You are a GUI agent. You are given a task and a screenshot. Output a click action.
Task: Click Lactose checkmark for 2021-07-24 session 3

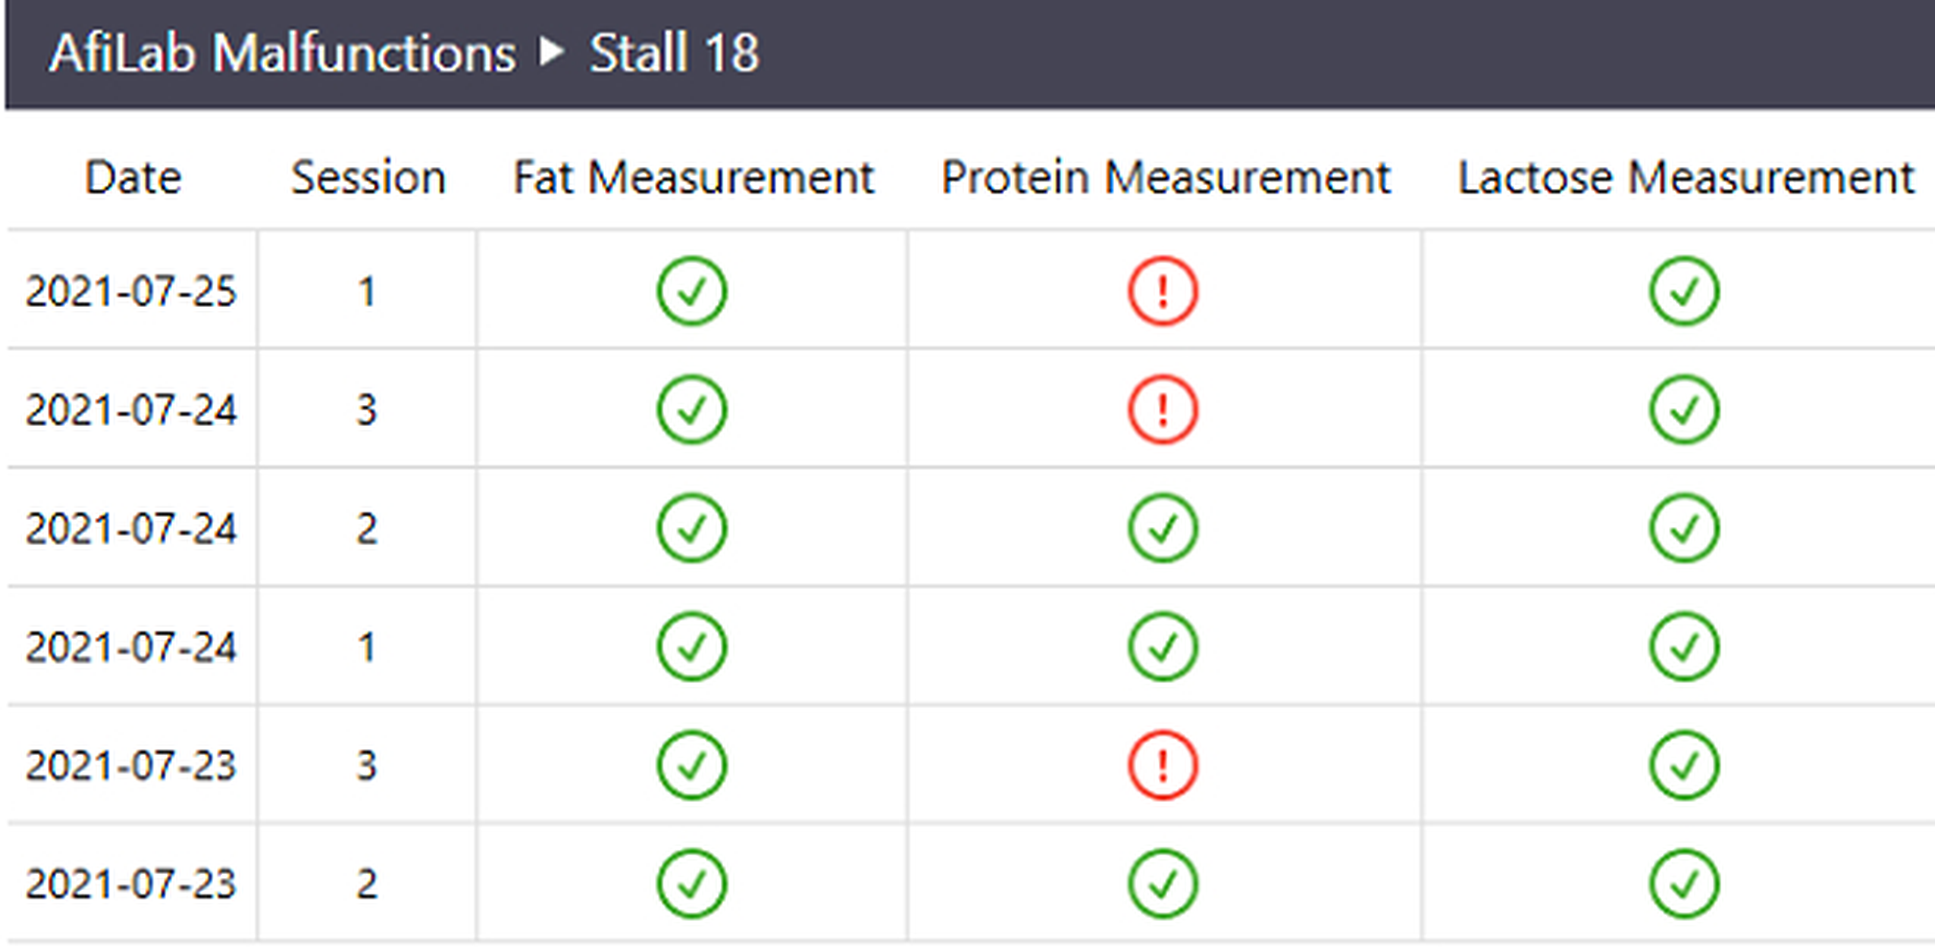1684,409
